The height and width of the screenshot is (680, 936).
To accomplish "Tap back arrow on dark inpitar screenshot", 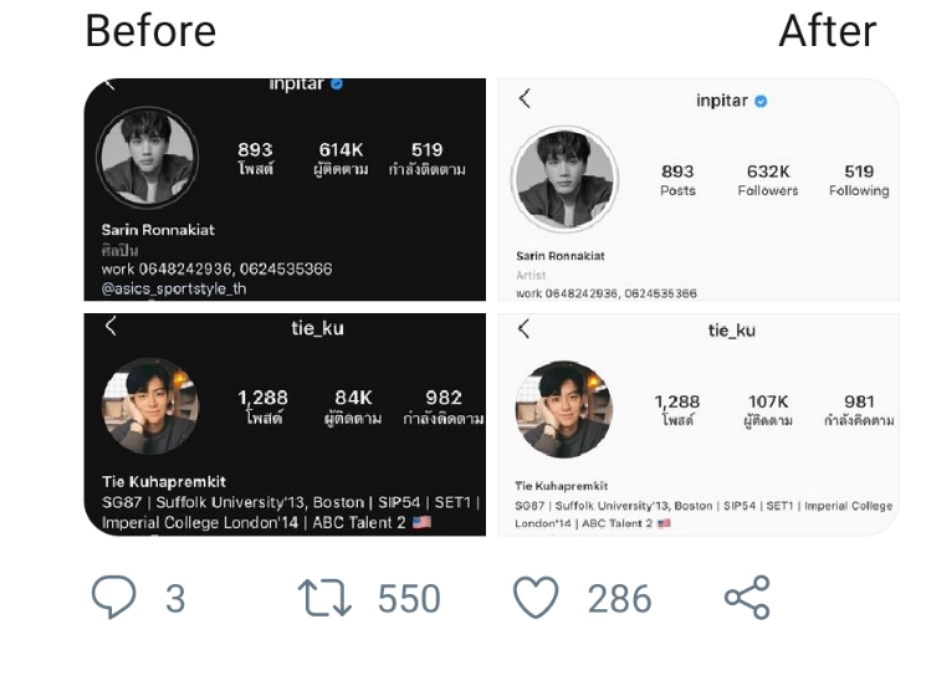I will tap(110, 84).
